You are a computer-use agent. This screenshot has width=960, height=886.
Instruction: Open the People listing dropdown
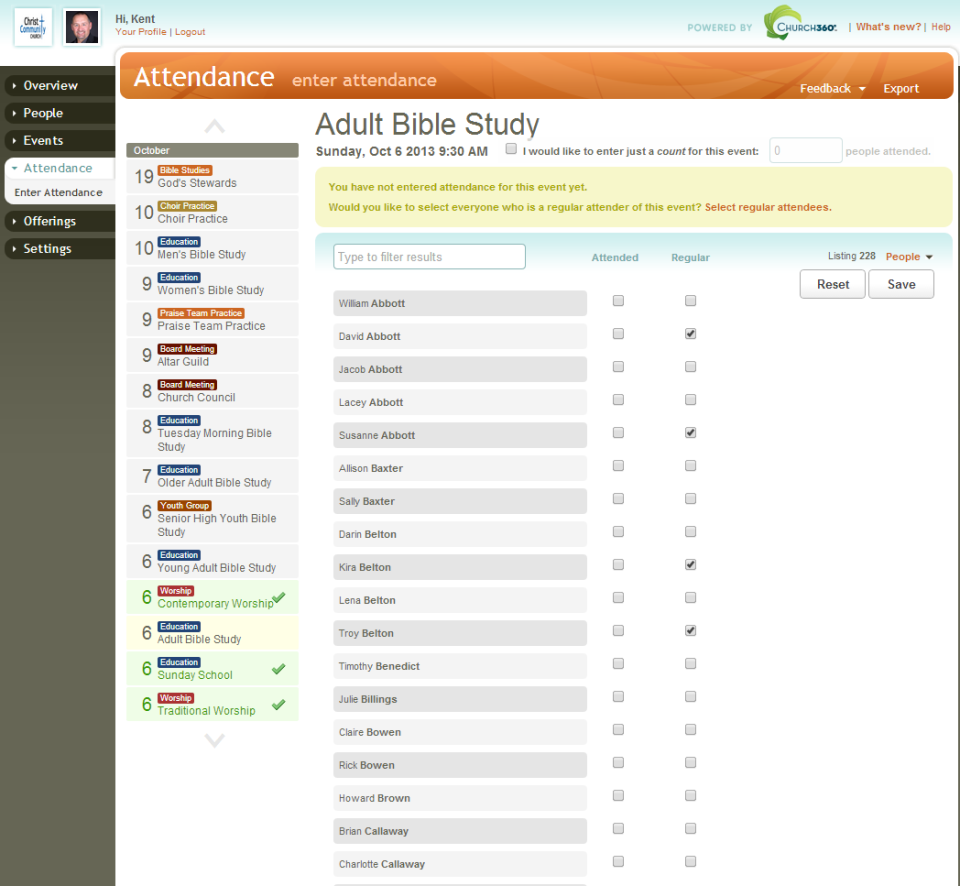coord(908,257)
